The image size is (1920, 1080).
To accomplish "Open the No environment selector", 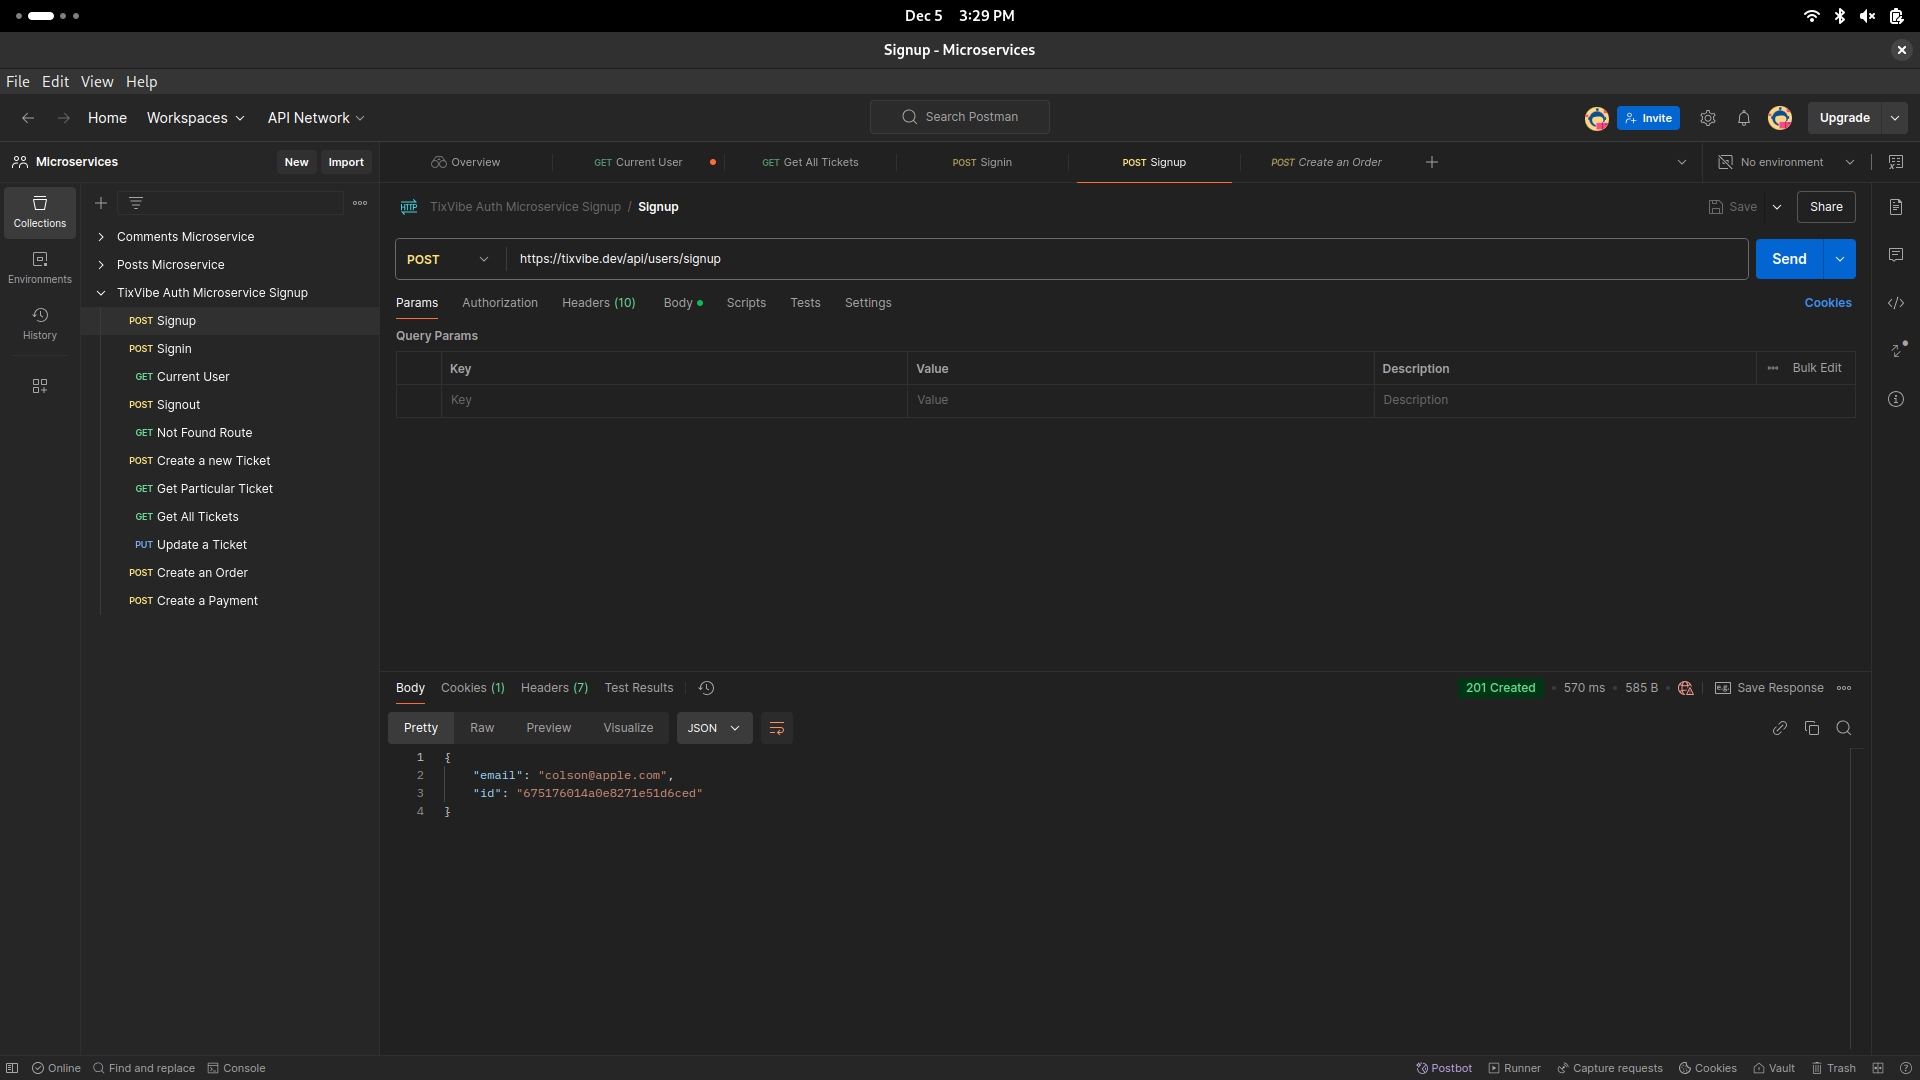I will coord(1786,162).
